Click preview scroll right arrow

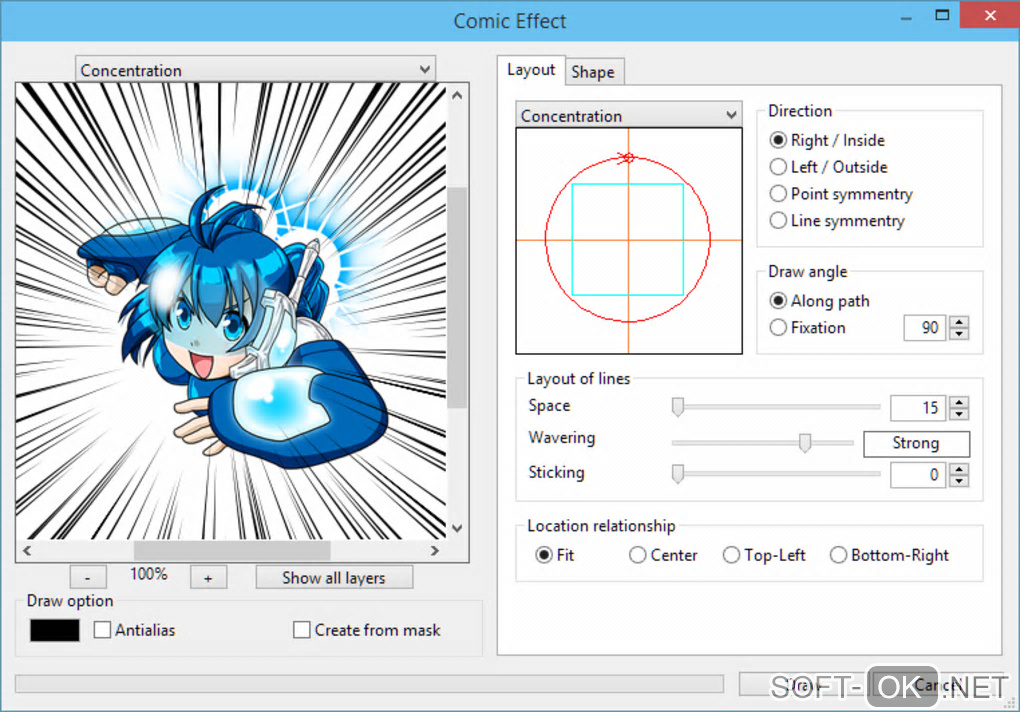point(435,550)
